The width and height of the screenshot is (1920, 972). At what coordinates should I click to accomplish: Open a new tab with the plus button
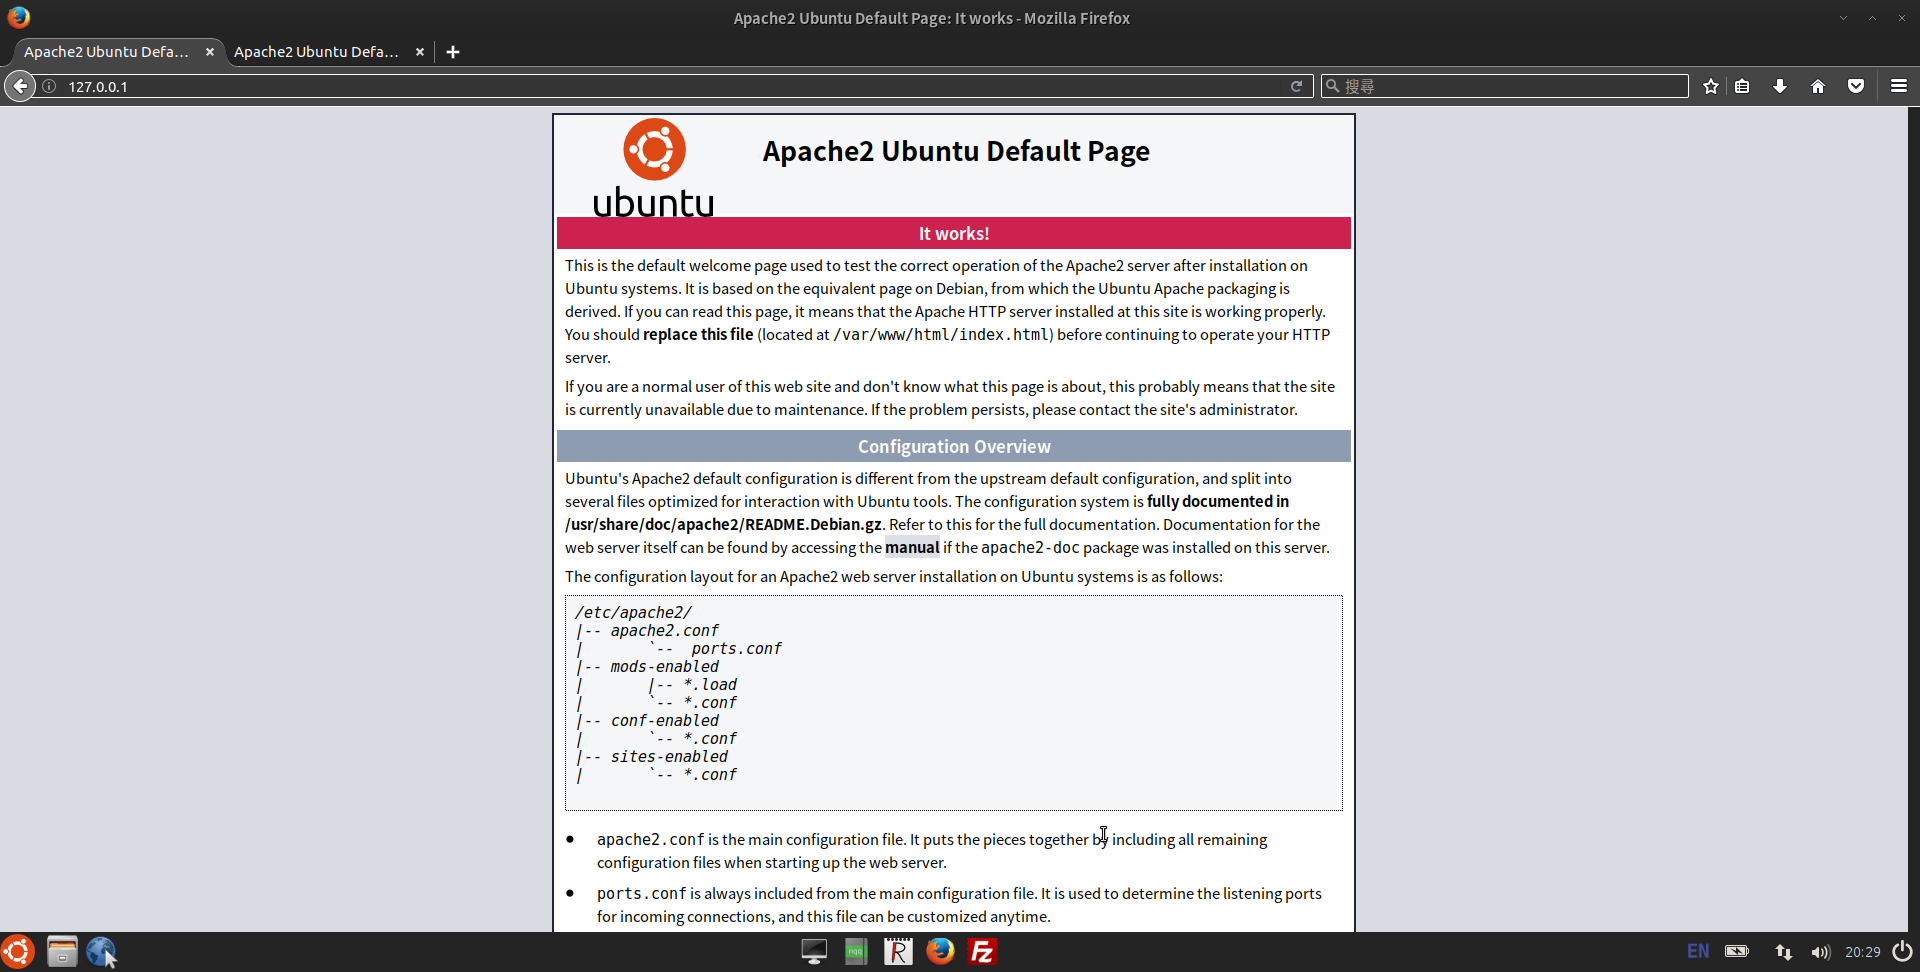[x=453, y=51]
